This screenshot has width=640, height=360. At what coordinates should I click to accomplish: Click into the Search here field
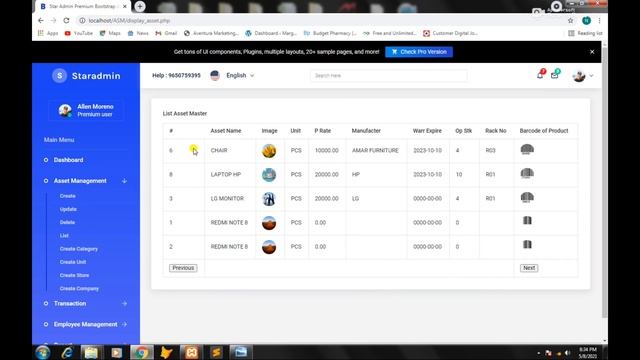[x=389, y=76]
